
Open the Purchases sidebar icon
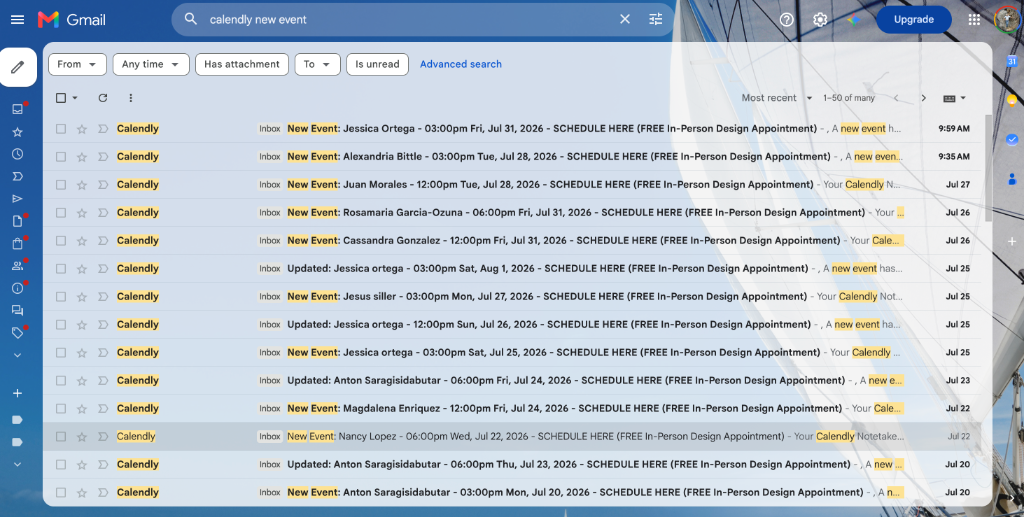(18, 243)
